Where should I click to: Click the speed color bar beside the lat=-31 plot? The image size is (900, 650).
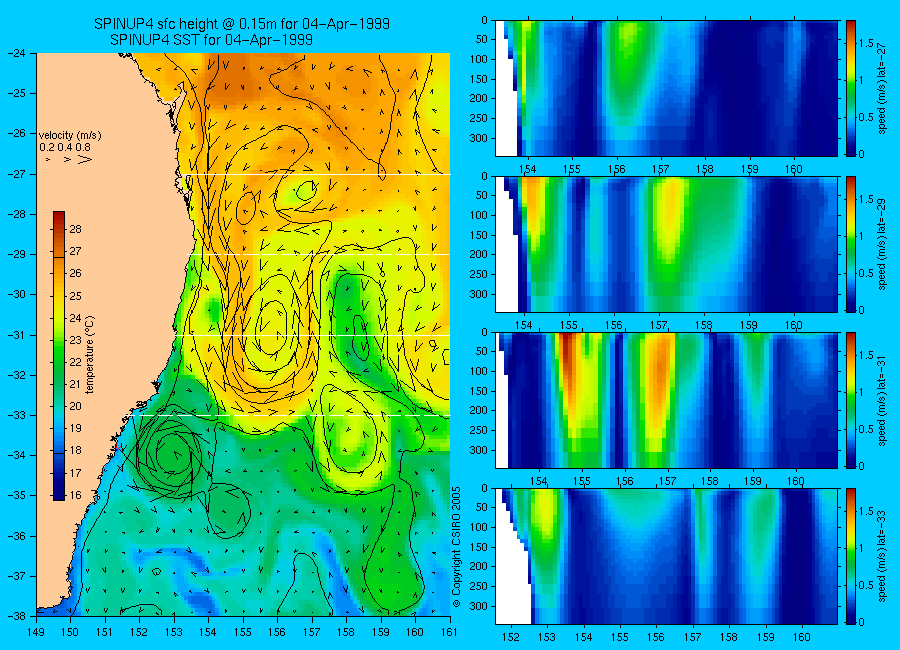(851, 400)
